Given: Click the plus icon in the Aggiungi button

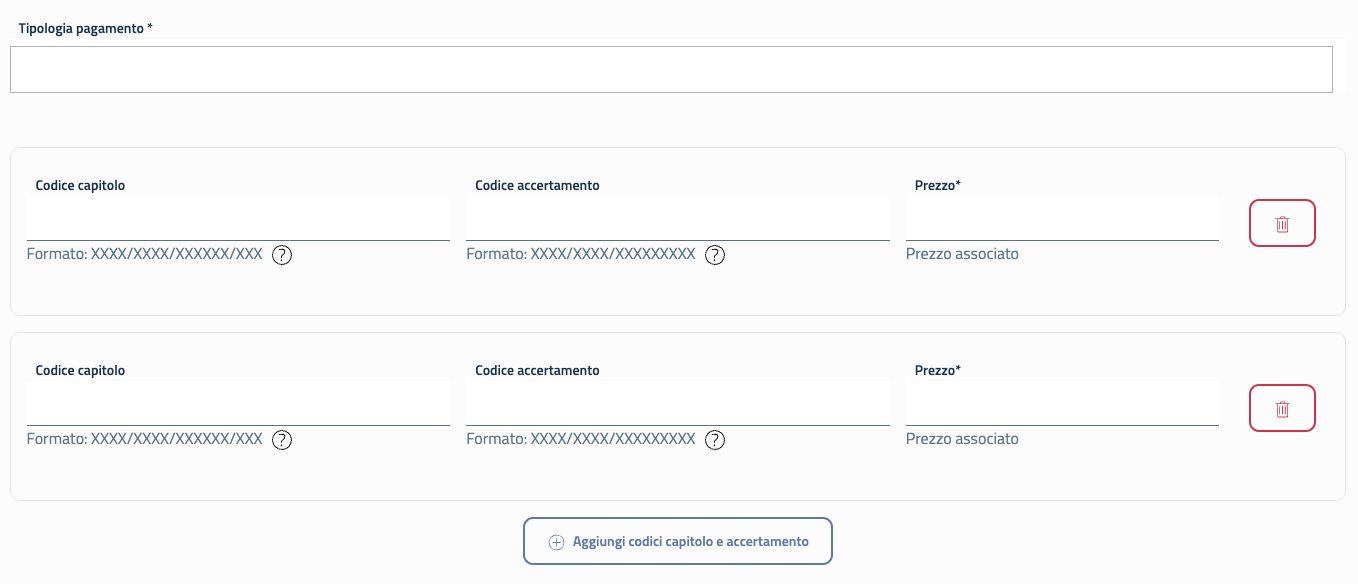Looking at the screenshot, I should pos(557,542).
